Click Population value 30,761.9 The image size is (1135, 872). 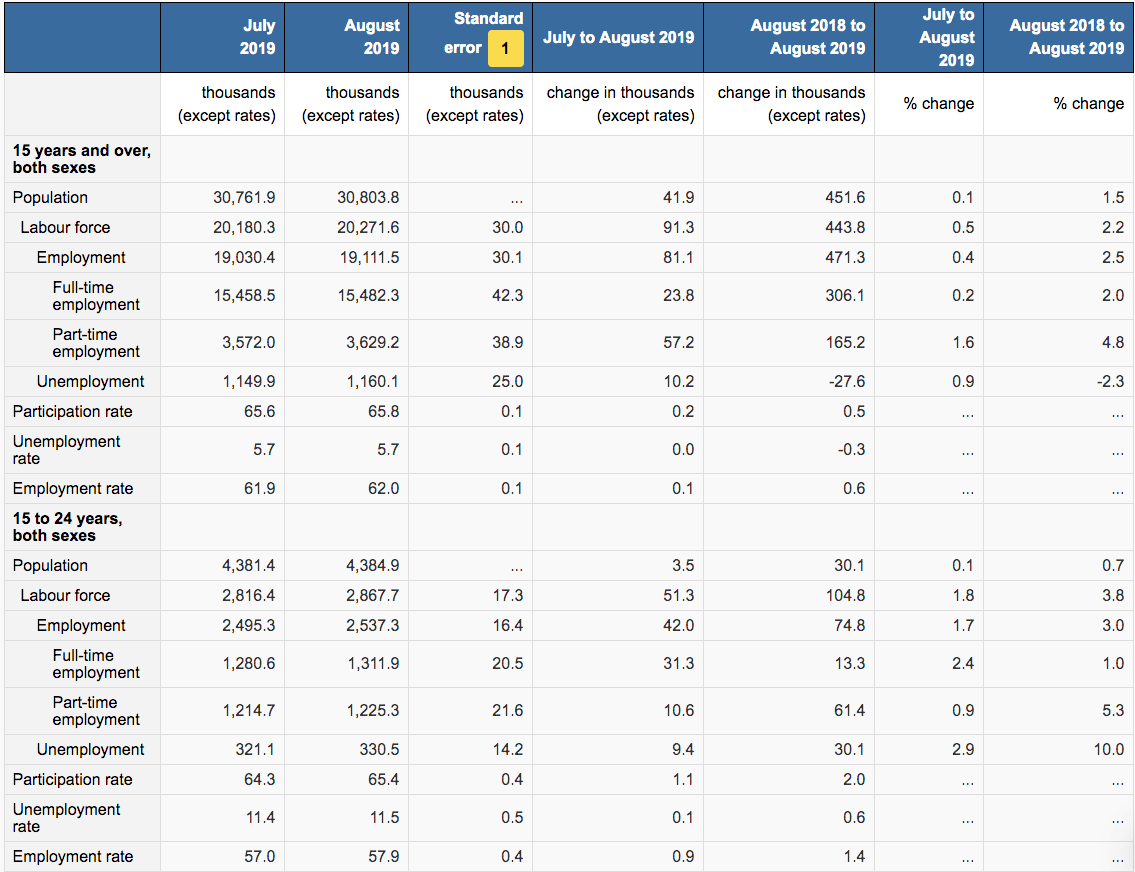(x=244, y=198)
